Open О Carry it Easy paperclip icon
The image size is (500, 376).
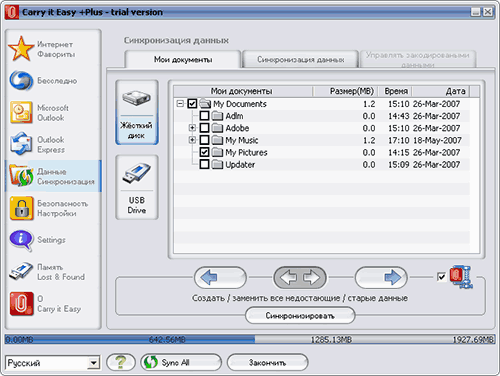pos(21,303)
